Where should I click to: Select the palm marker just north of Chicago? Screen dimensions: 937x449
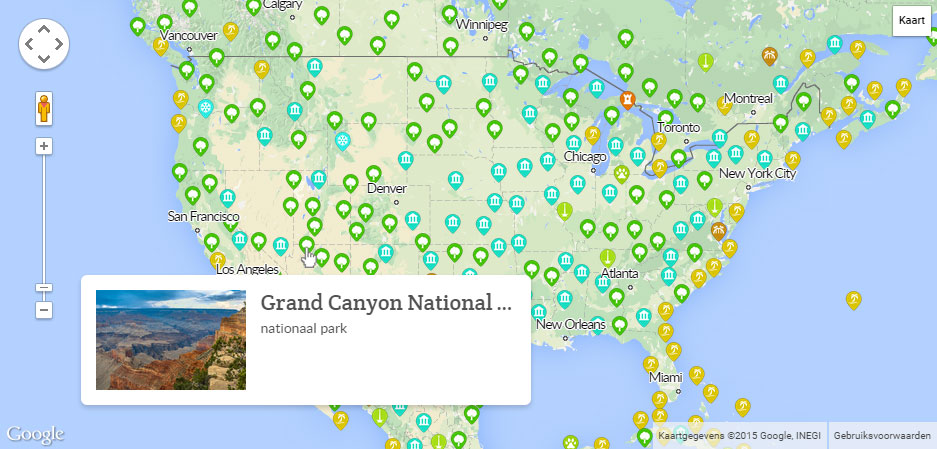pos(592,135)
